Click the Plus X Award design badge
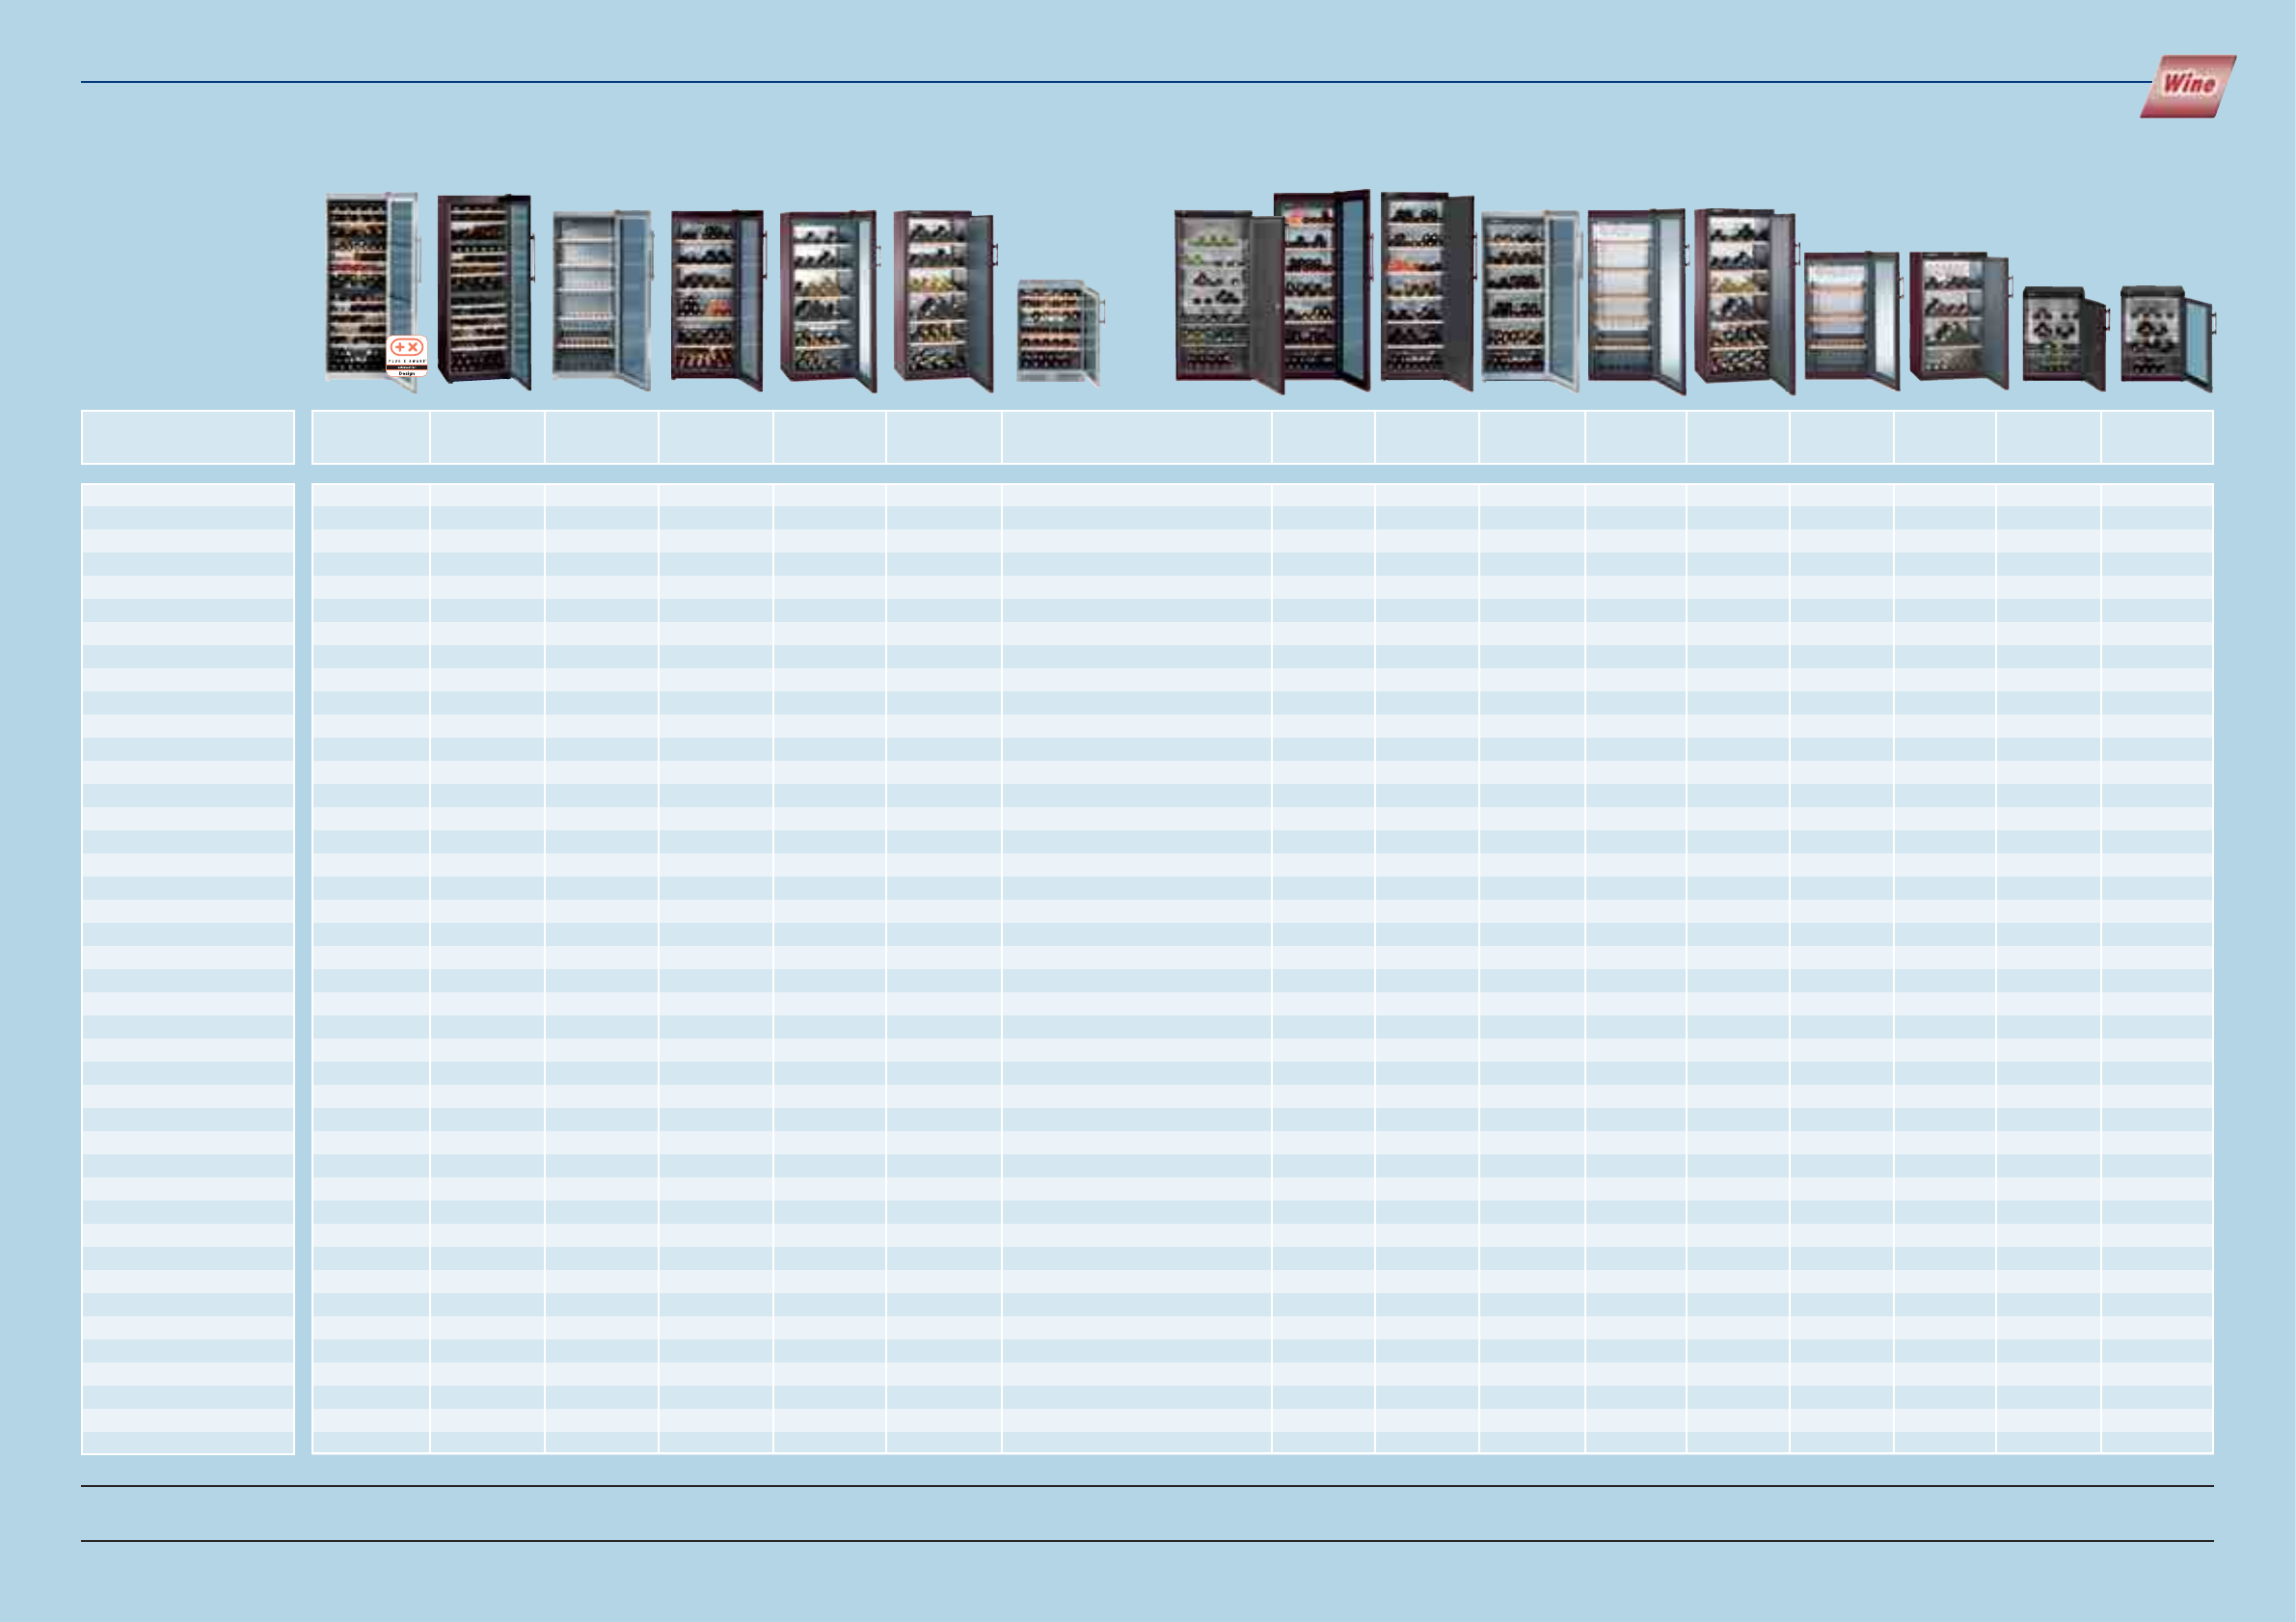The image size is (2296, 1622). tap(407, 356)
